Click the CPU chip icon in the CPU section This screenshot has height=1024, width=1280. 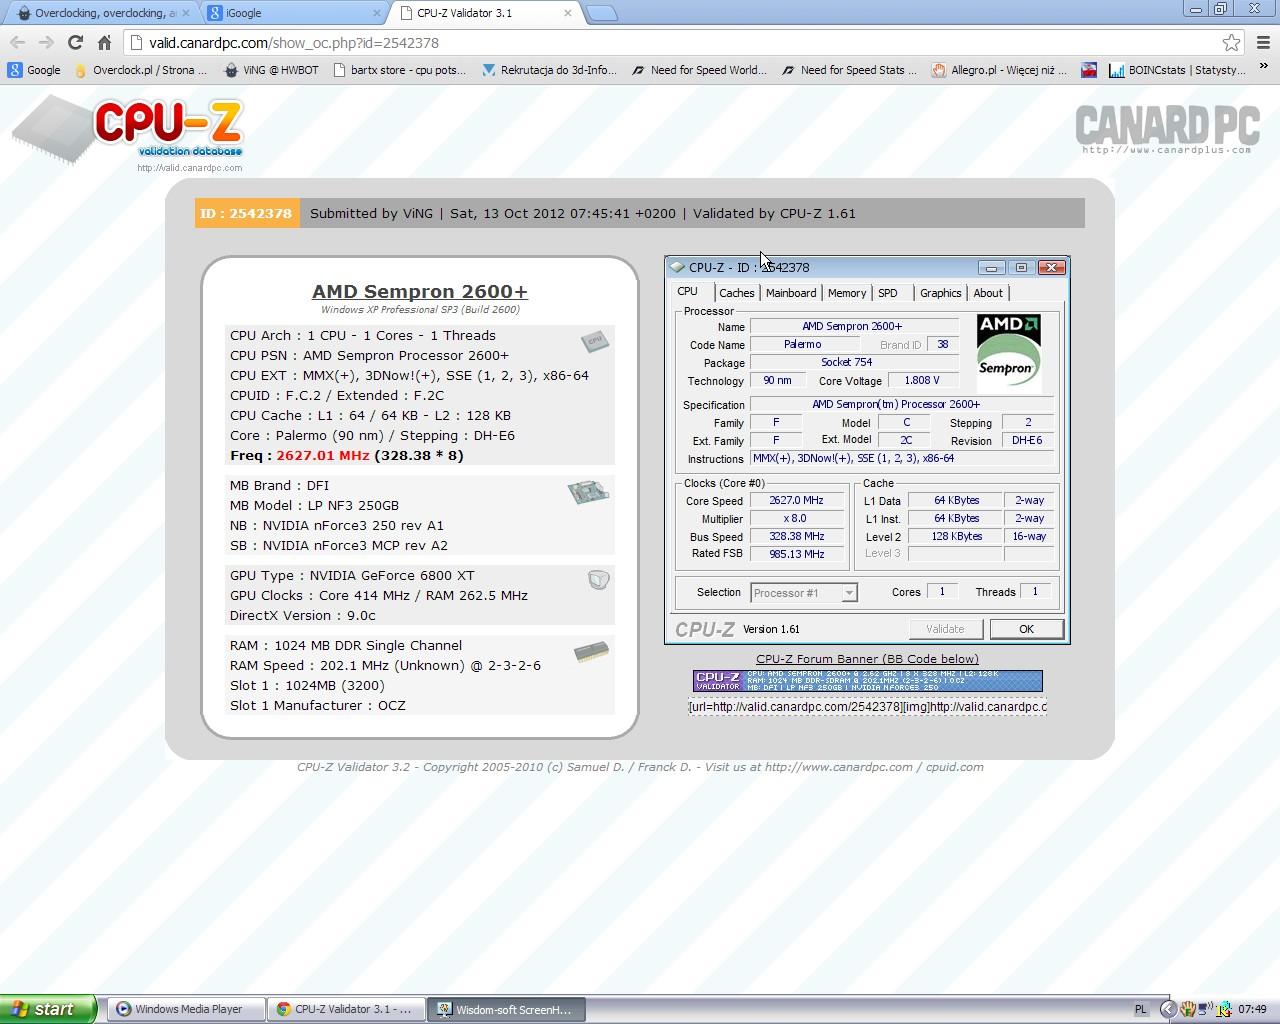tap(595, 341)
